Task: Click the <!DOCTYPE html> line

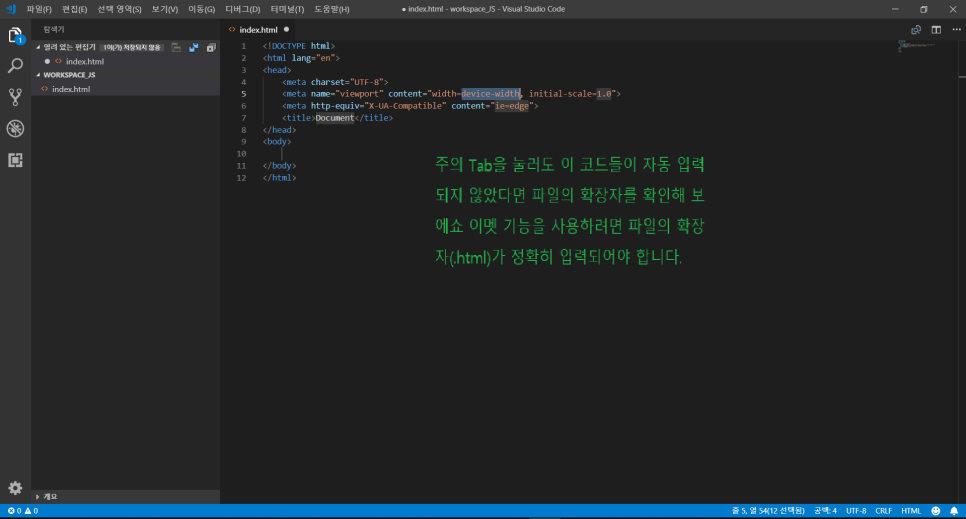Action: tap(299, 46)
